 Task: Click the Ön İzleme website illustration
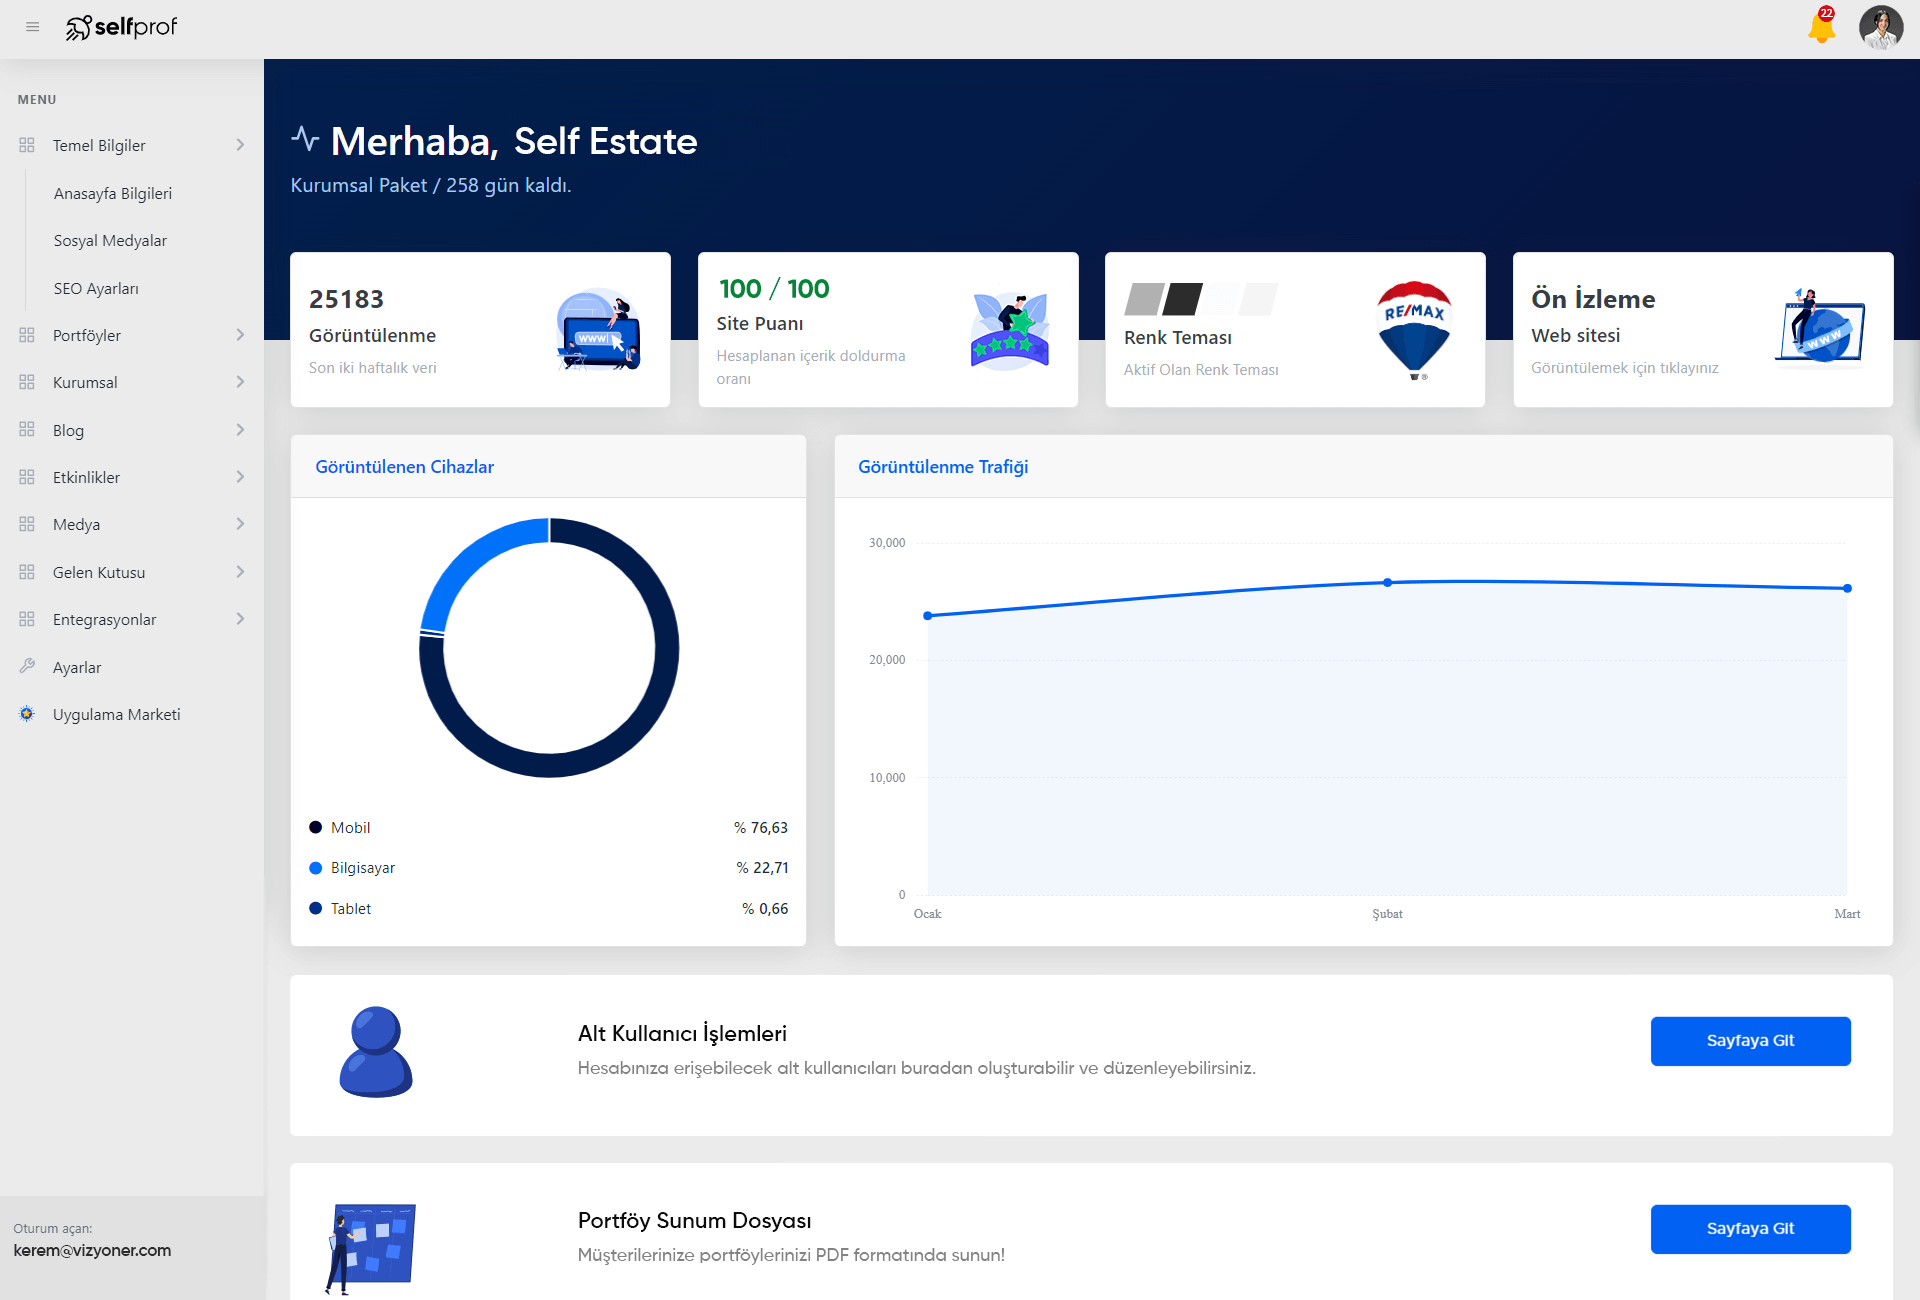1820,328
